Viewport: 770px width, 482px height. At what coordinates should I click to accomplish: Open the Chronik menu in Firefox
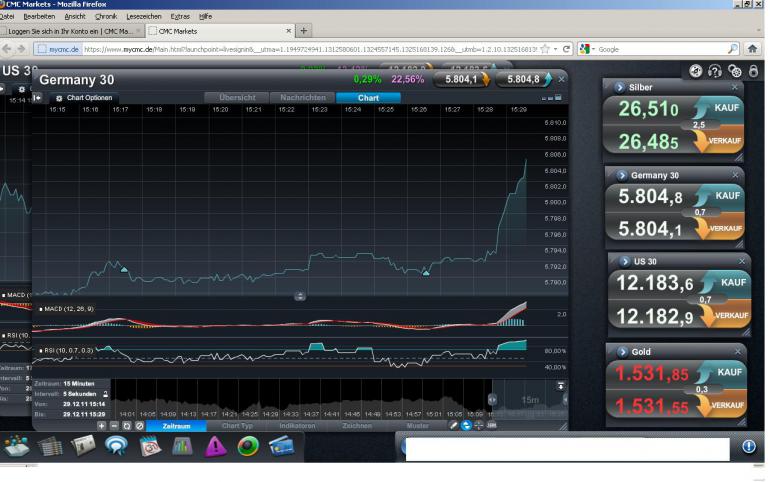(x=106, y=16)
